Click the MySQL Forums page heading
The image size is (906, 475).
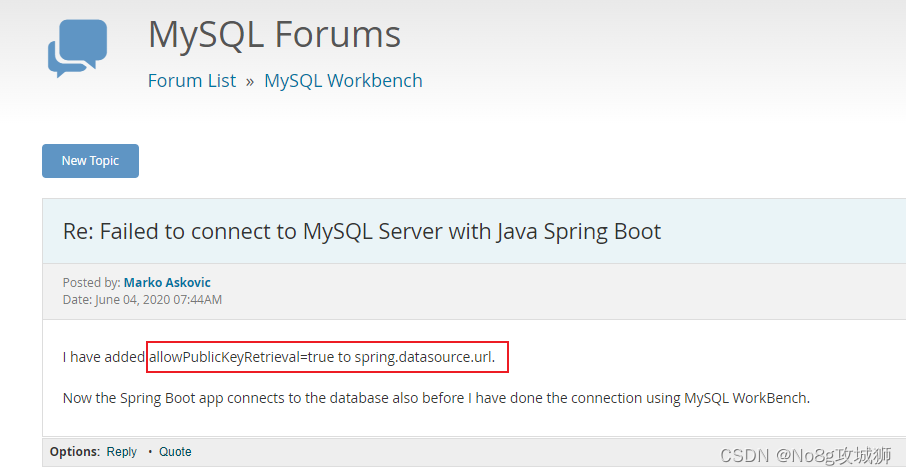pos(274,35)
